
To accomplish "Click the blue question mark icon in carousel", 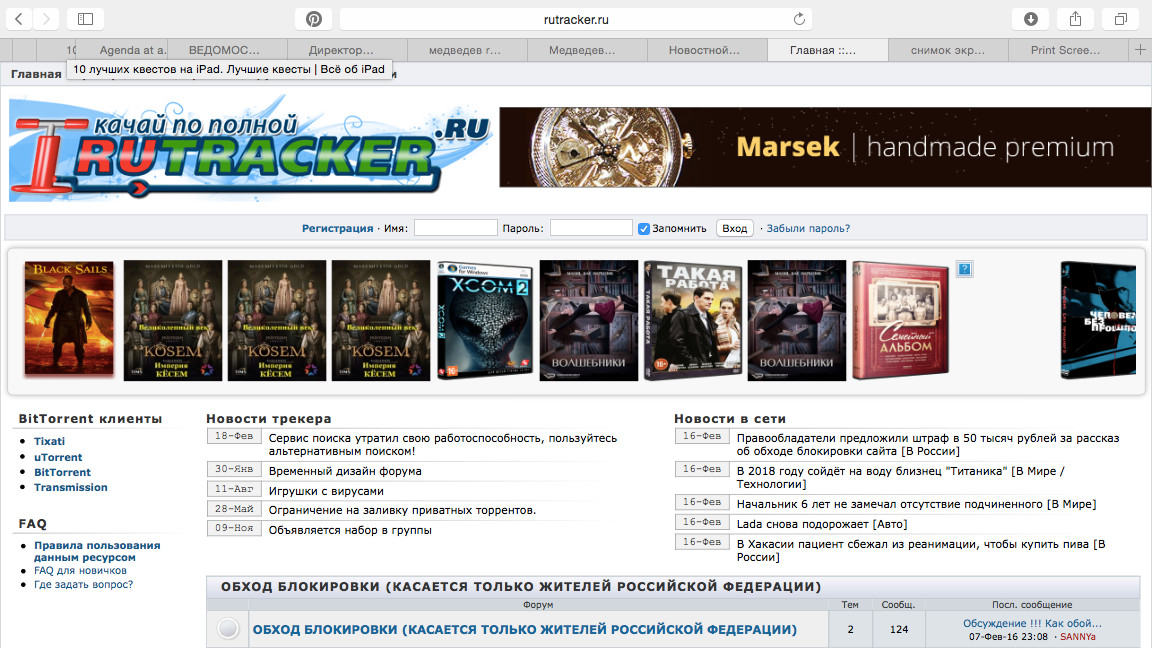I will click(x=964, y=269).
